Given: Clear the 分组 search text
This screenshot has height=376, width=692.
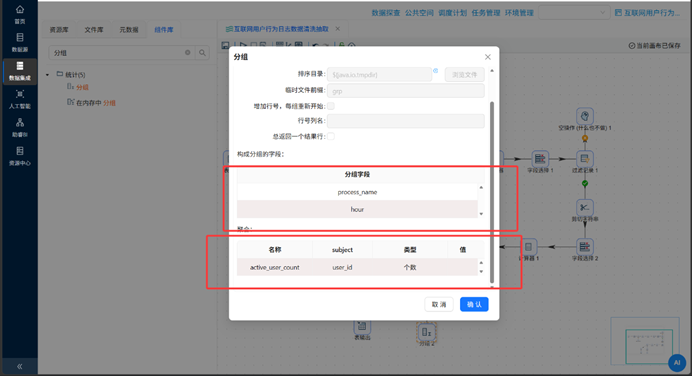Looking at the screenshot, I should pos(188,53).
